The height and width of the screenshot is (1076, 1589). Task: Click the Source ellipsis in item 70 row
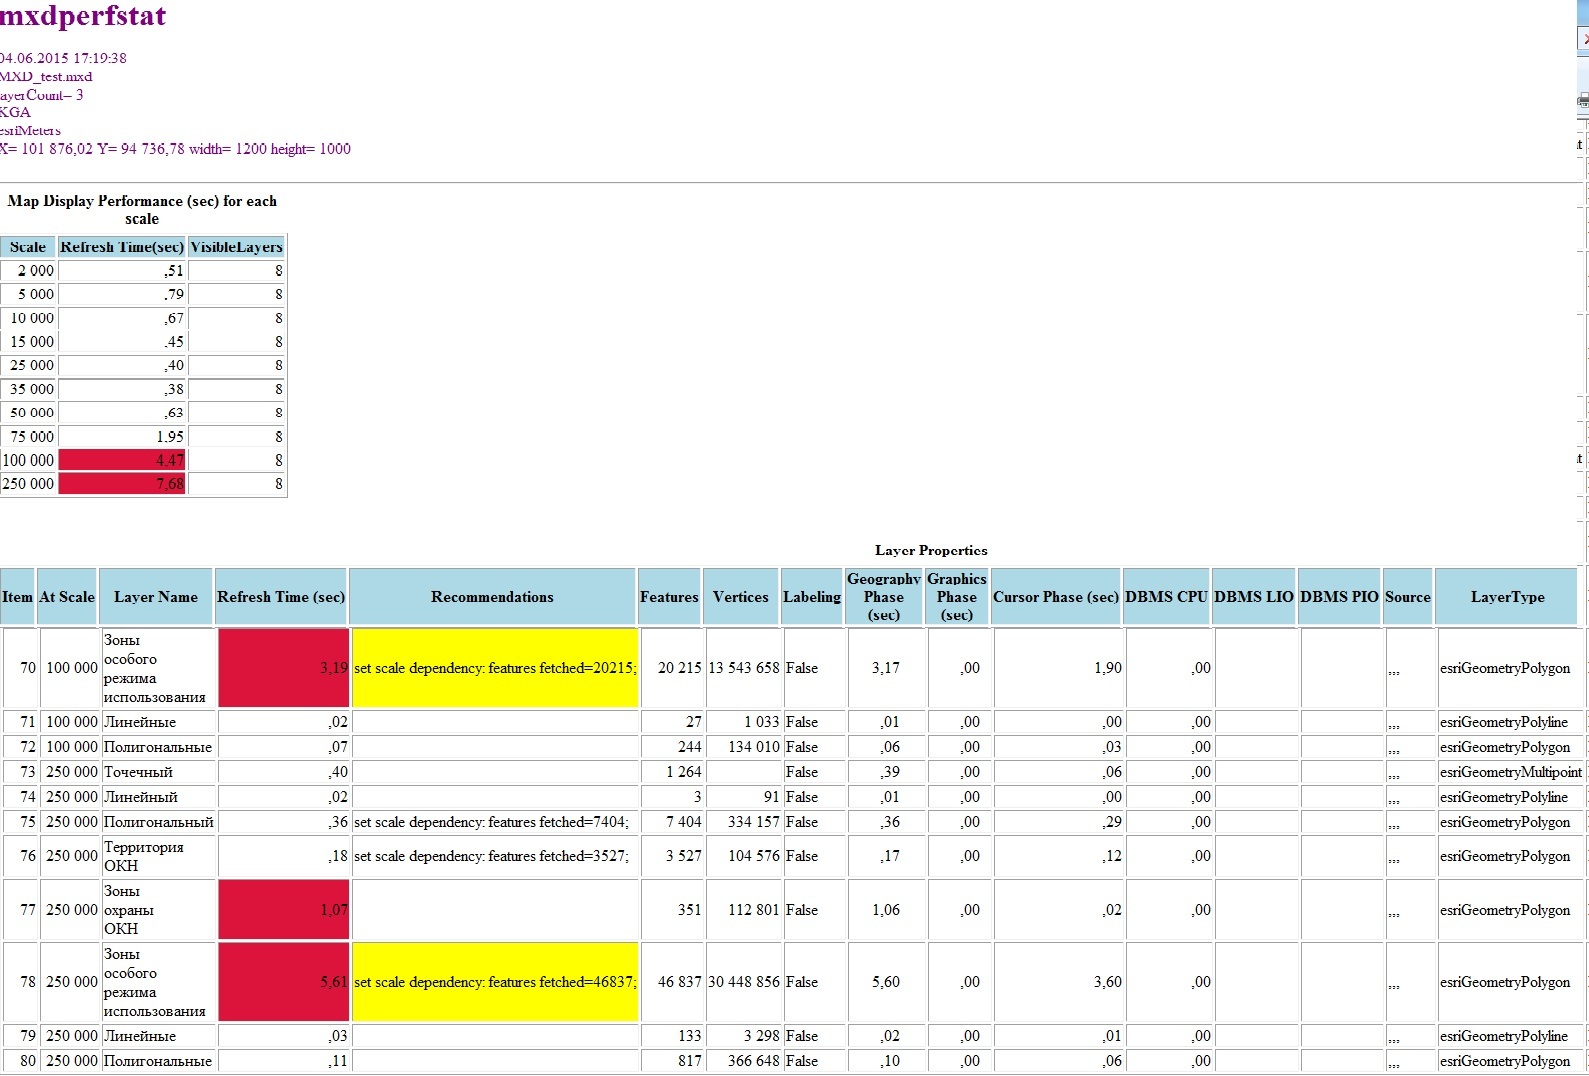pos(1394,669)
